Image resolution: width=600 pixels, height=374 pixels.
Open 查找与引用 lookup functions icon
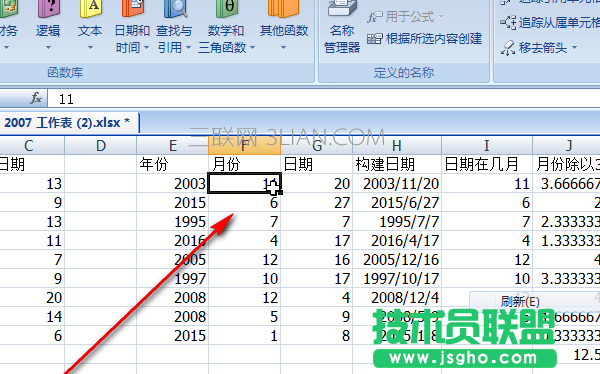pyautogui.click(x=174, y=27)
